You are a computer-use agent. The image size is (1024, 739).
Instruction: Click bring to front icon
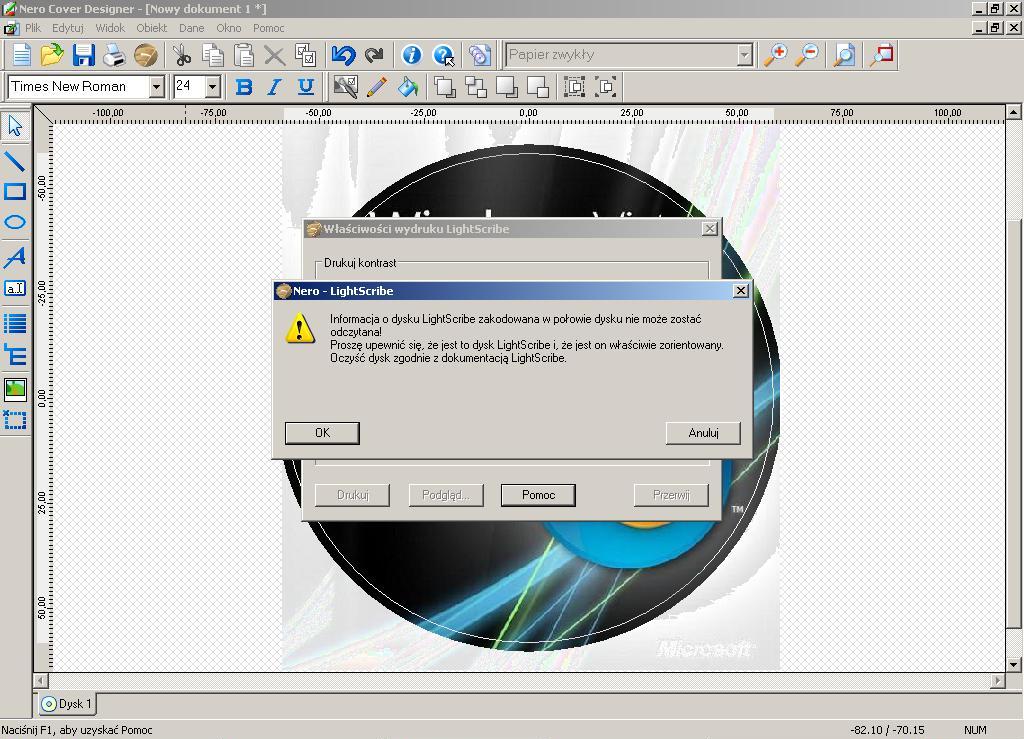click(445, 87)
